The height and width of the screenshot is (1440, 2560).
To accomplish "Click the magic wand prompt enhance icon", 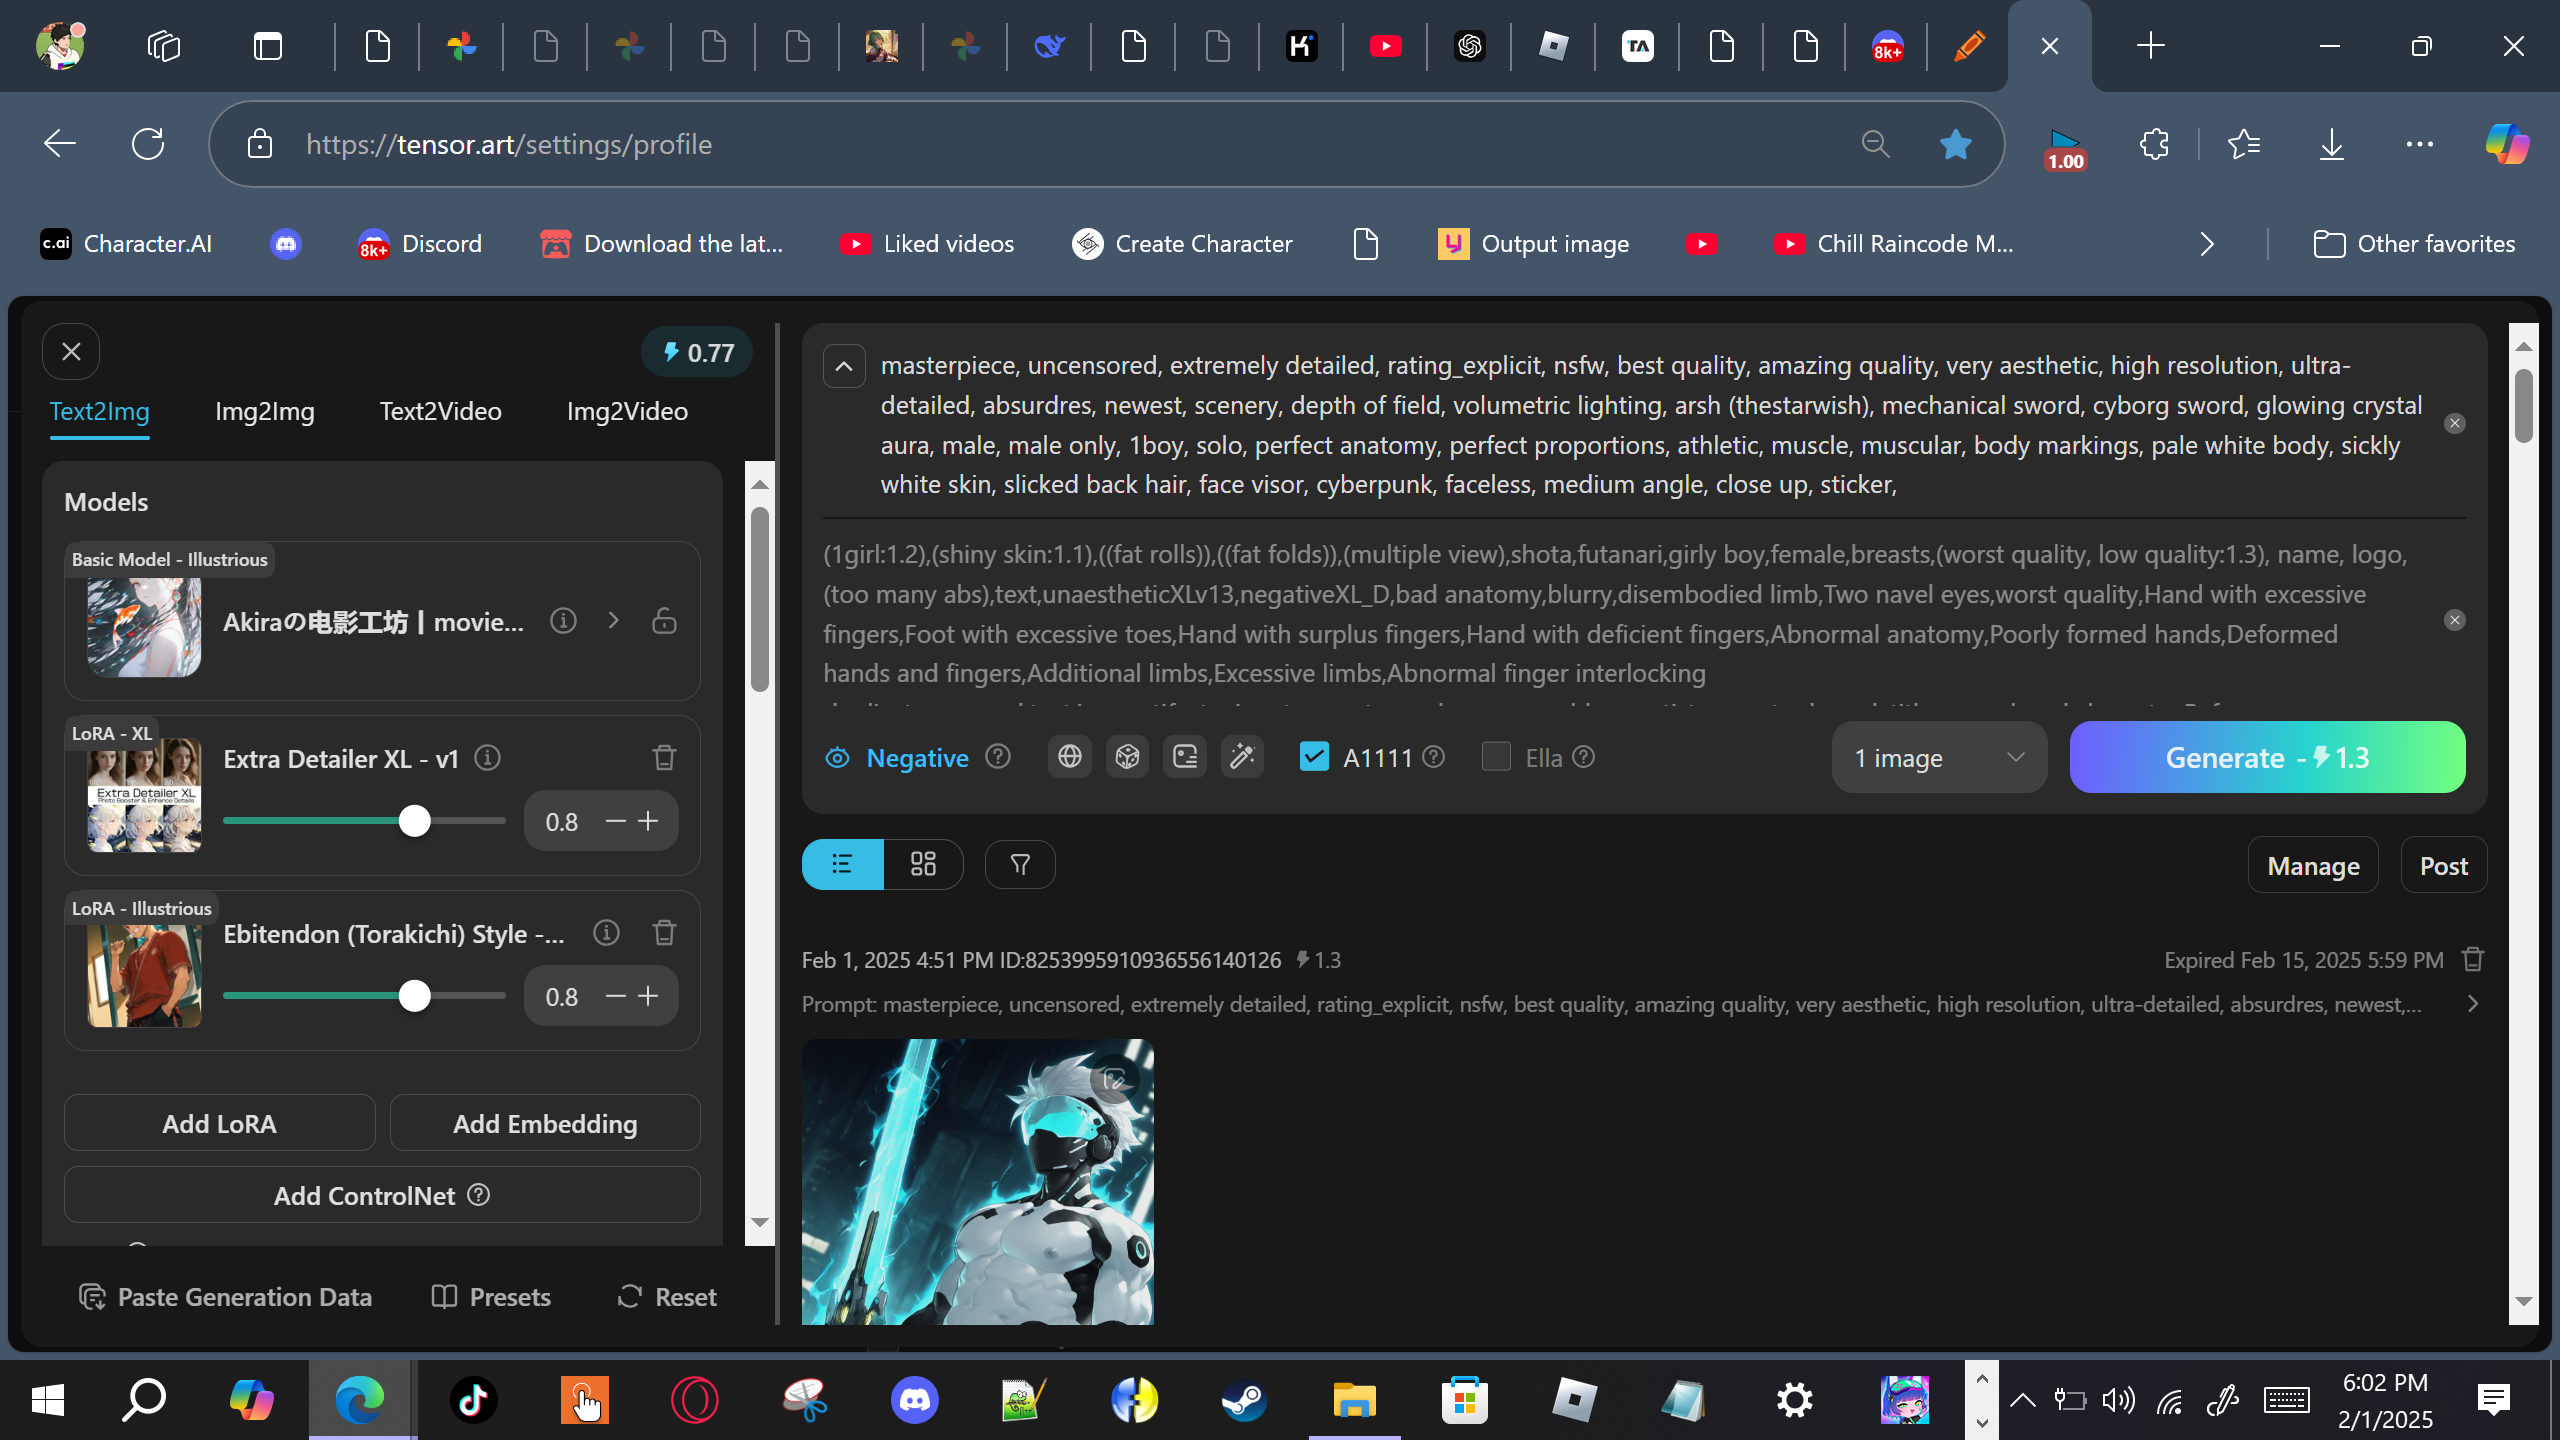I will 1242,757.
